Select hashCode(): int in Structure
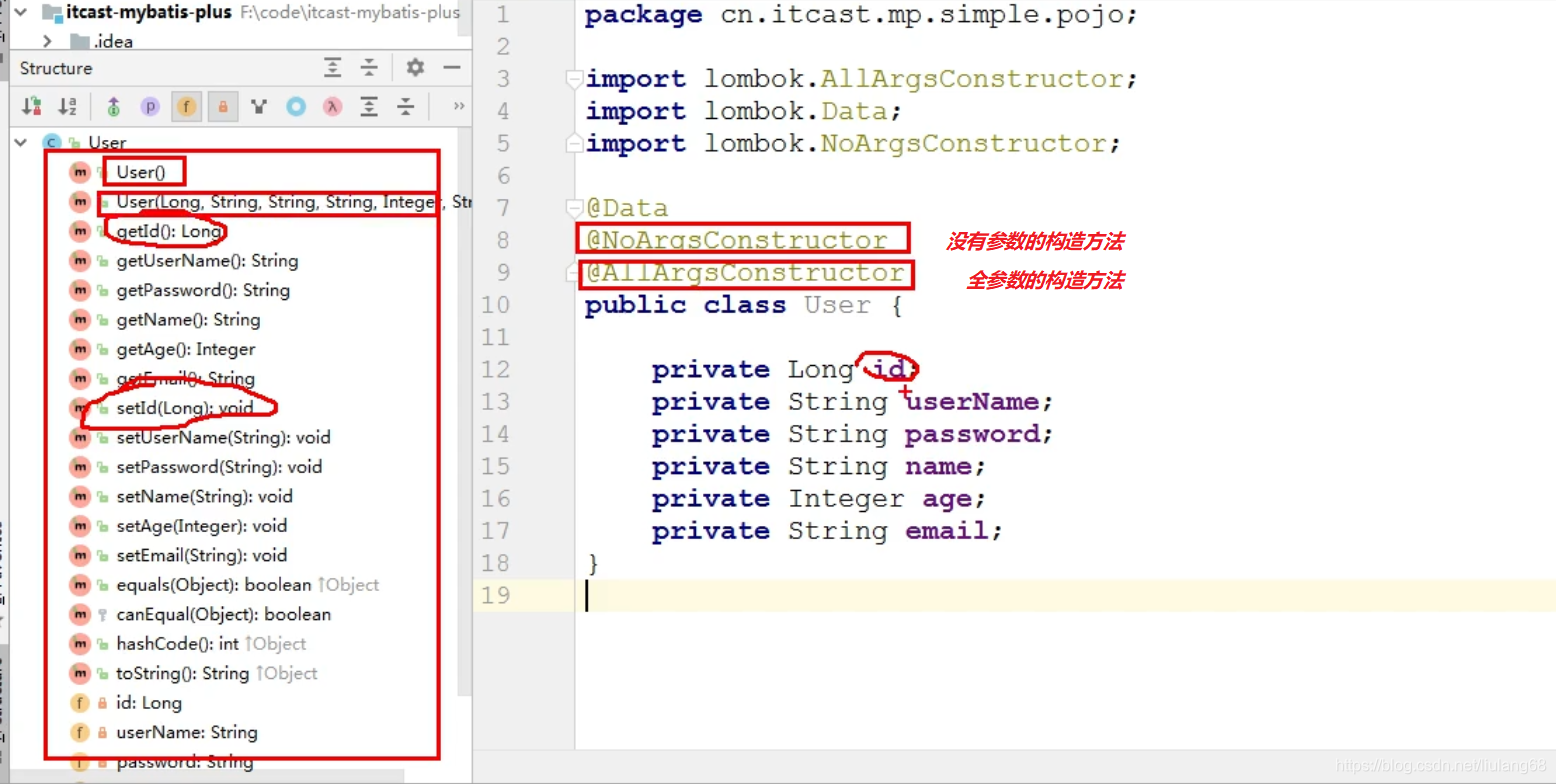 point(177,644)
